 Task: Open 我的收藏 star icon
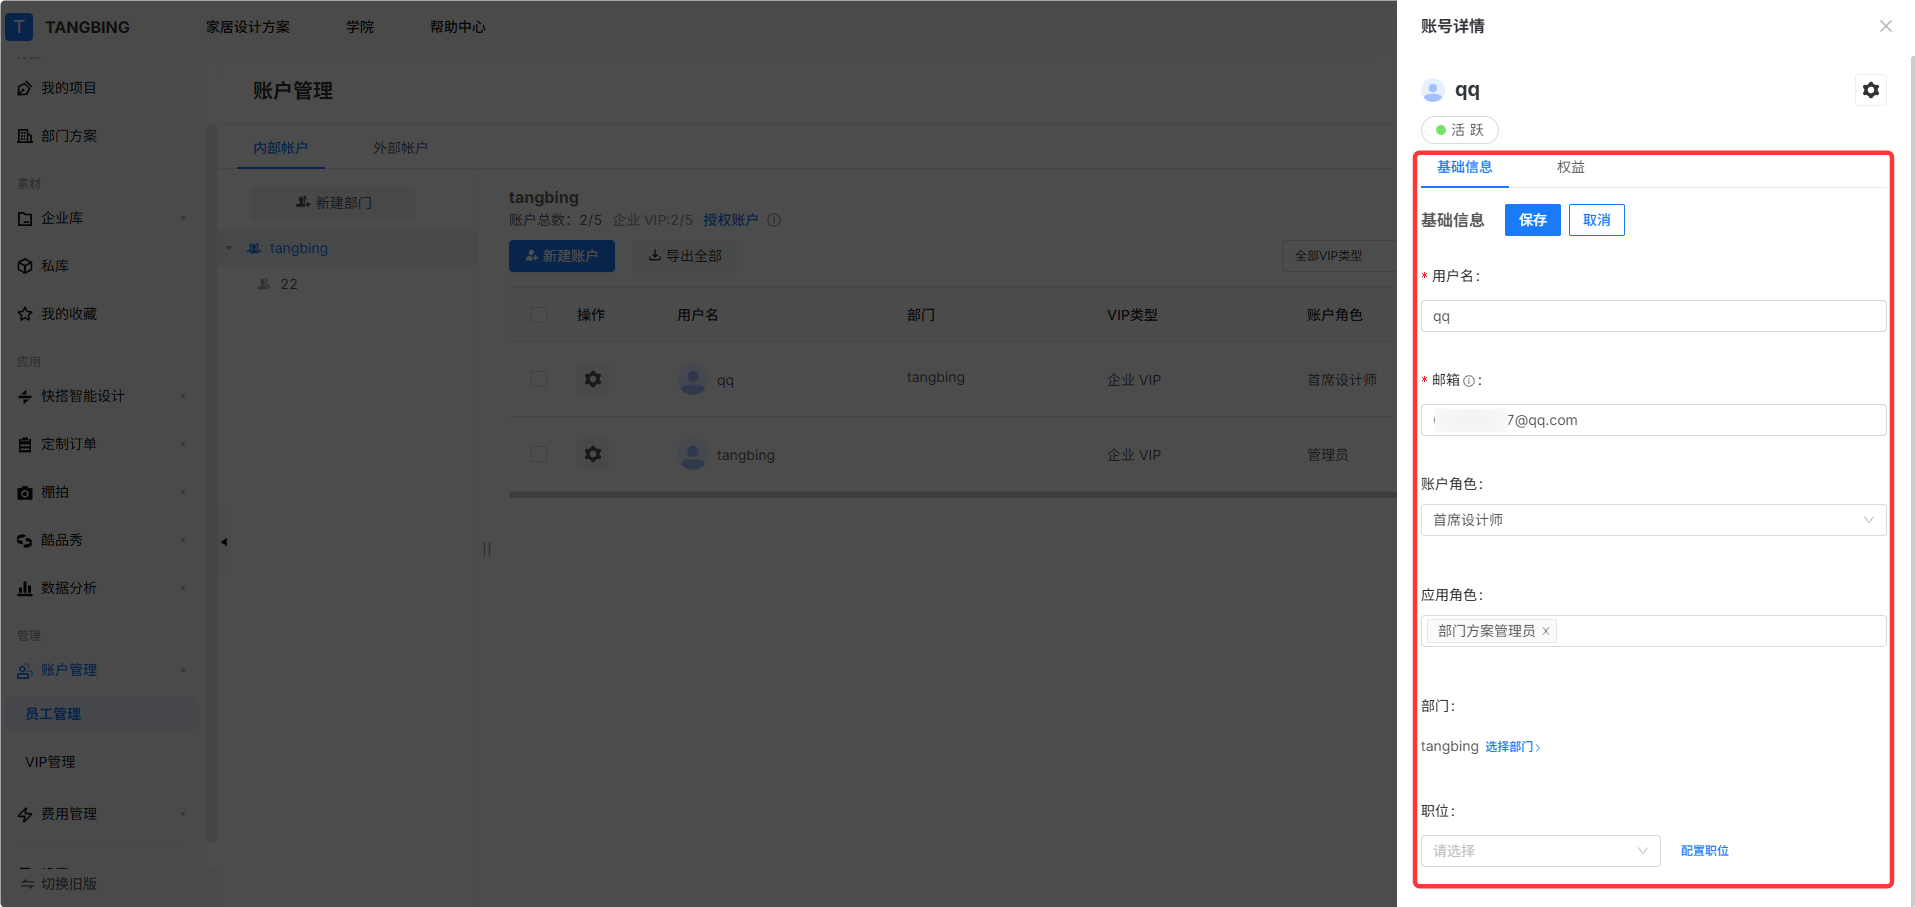[25, 314]
